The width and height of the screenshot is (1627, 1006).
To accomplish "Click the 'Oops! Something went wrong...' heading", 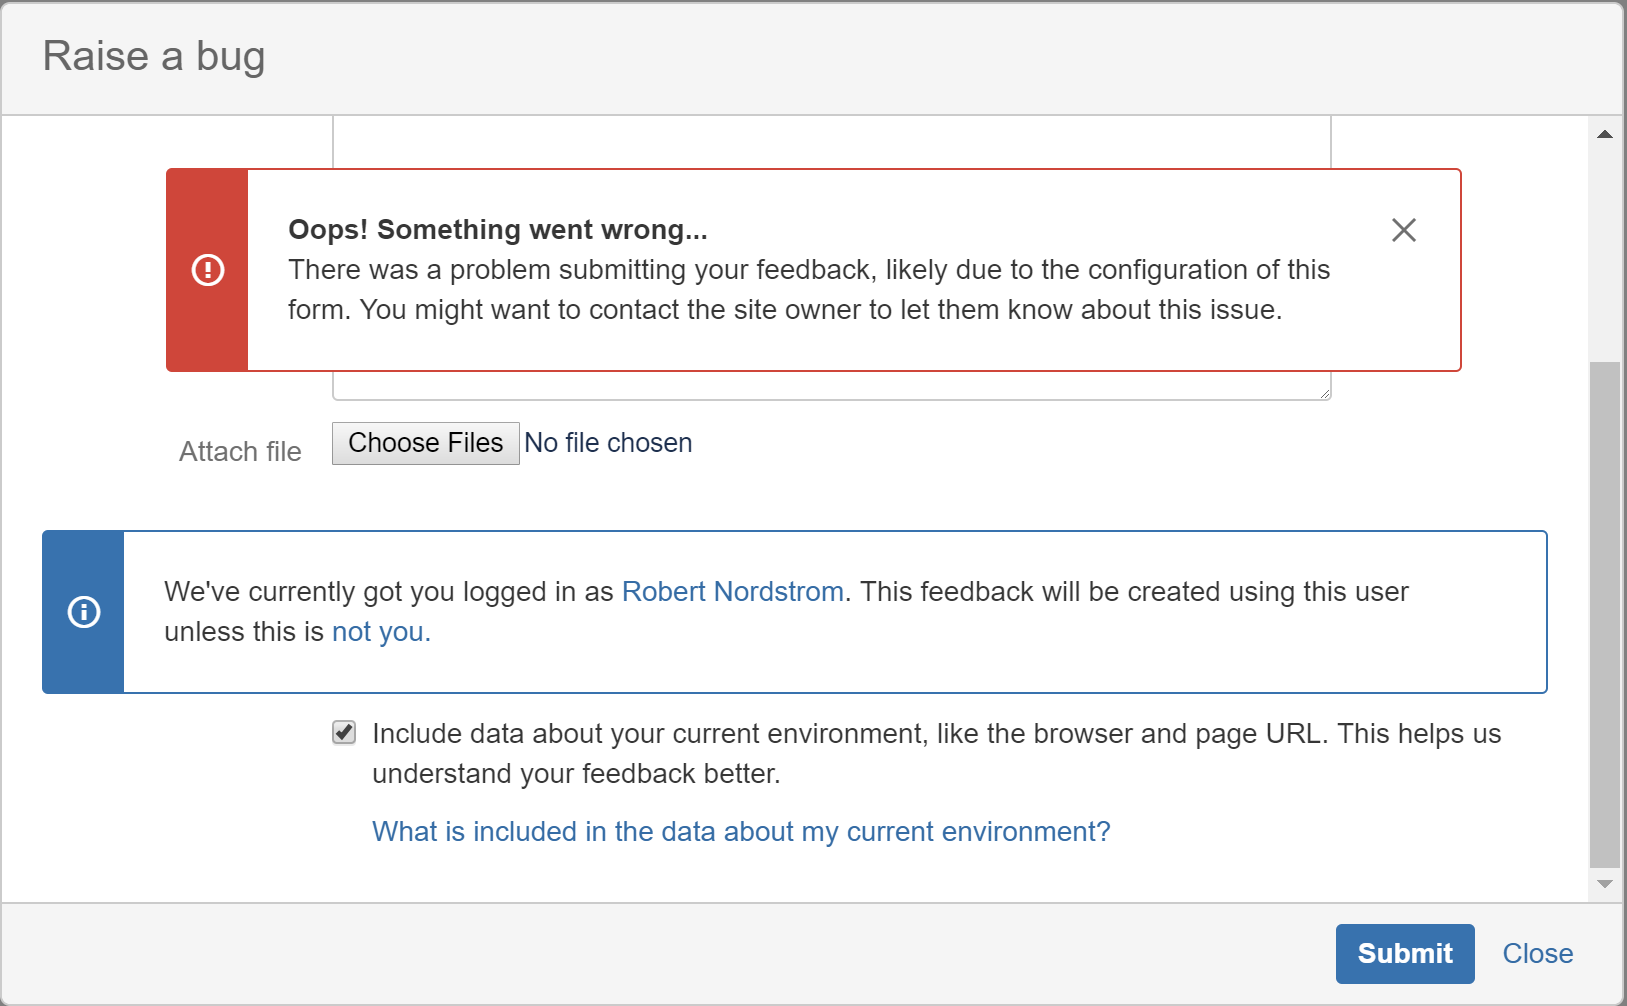I will 498,230.
